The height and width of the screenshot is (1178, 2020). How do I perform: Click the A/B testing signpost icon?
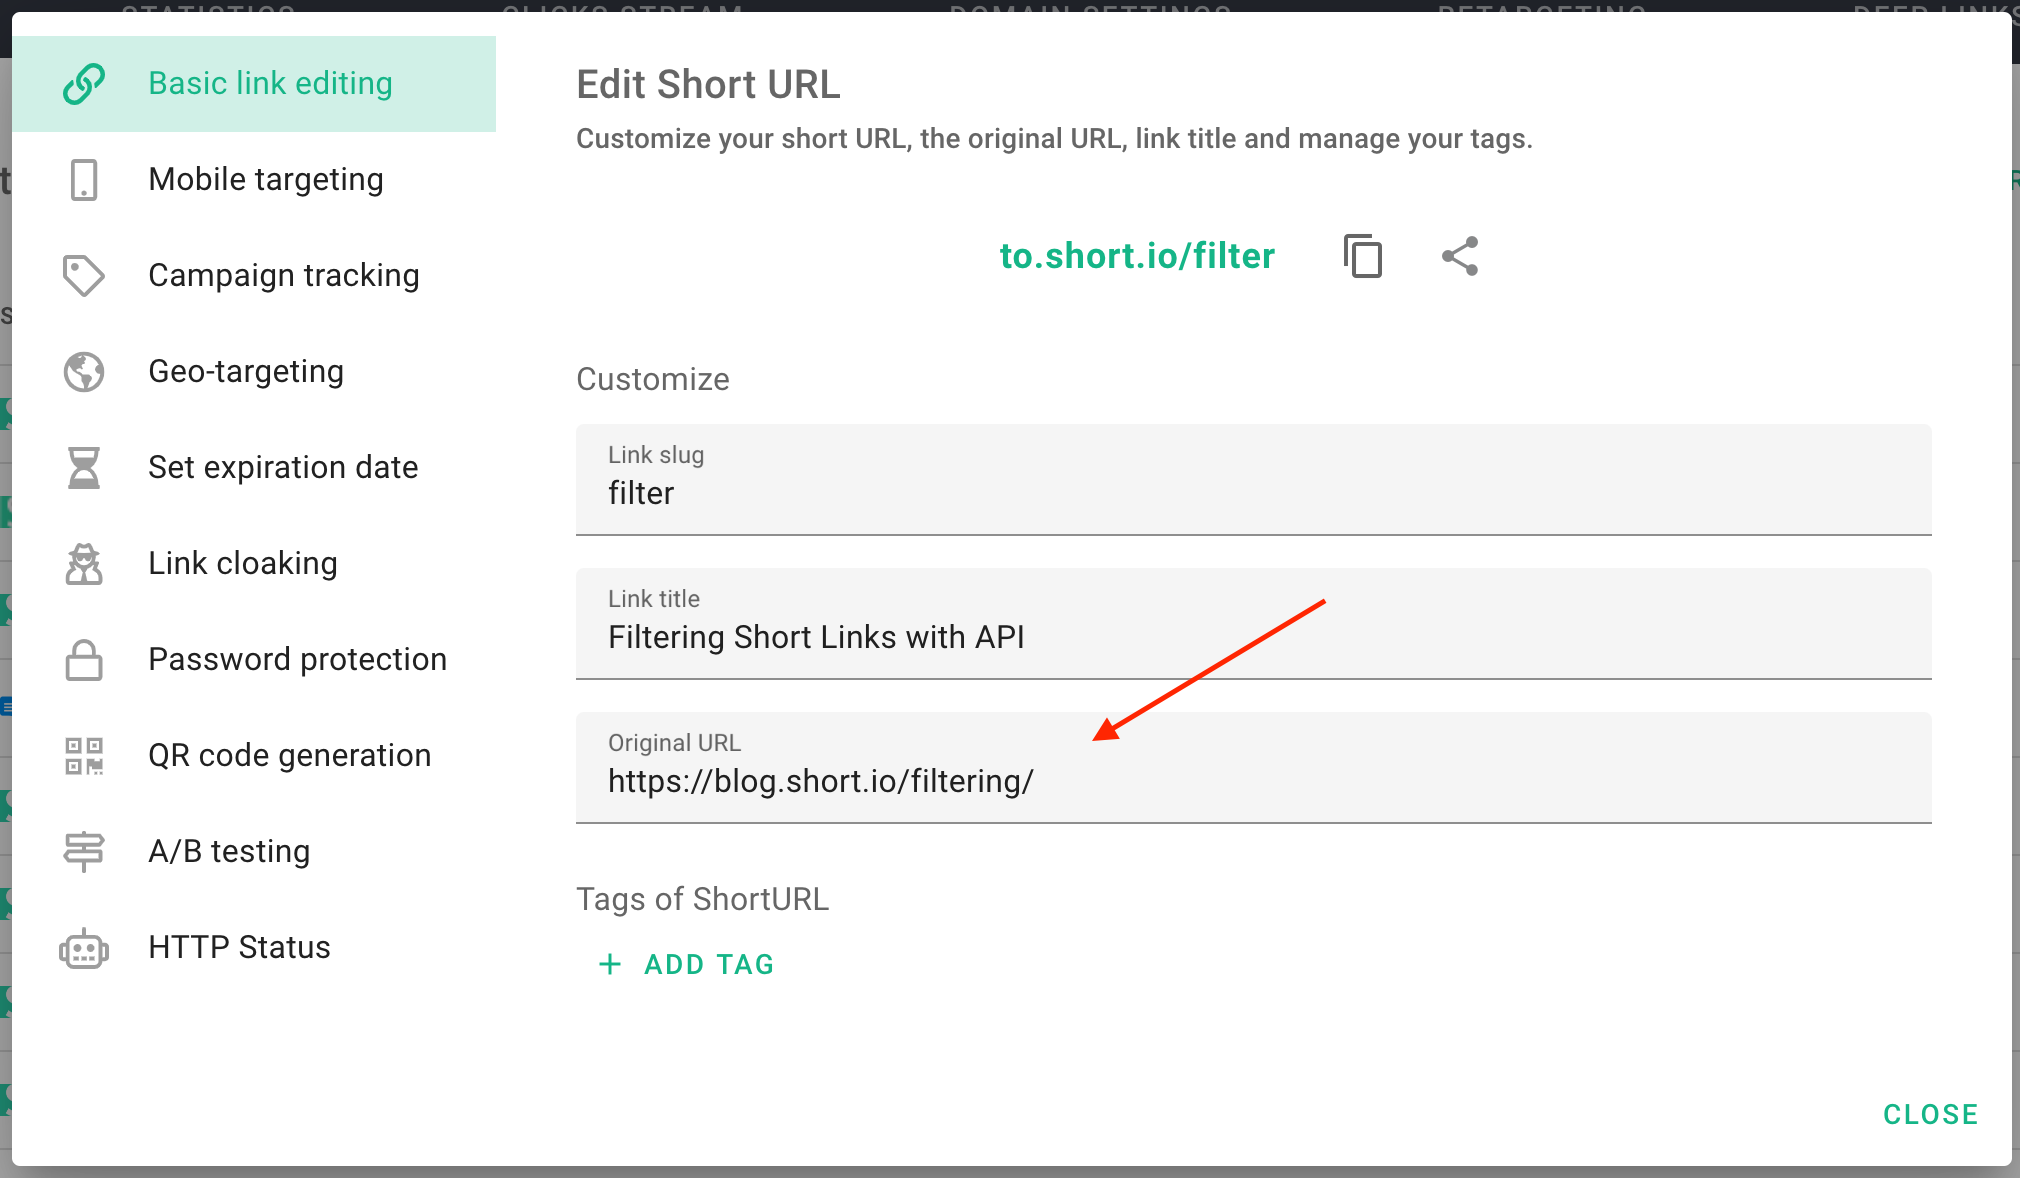point(84,852)
